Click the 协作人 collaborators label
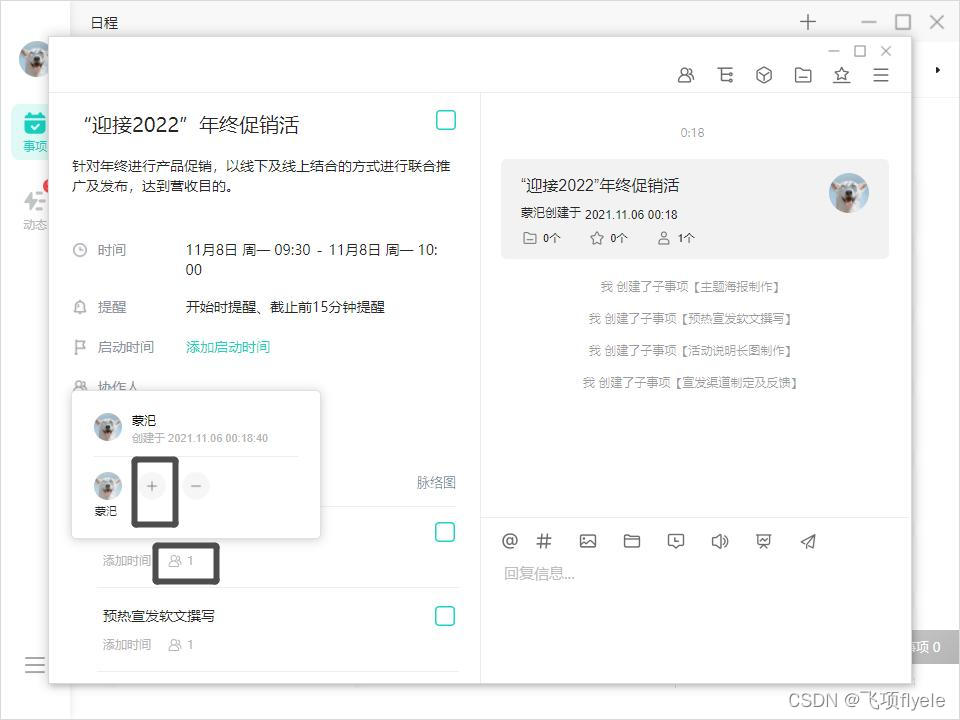The image size is (960, 720). point(118,385)
